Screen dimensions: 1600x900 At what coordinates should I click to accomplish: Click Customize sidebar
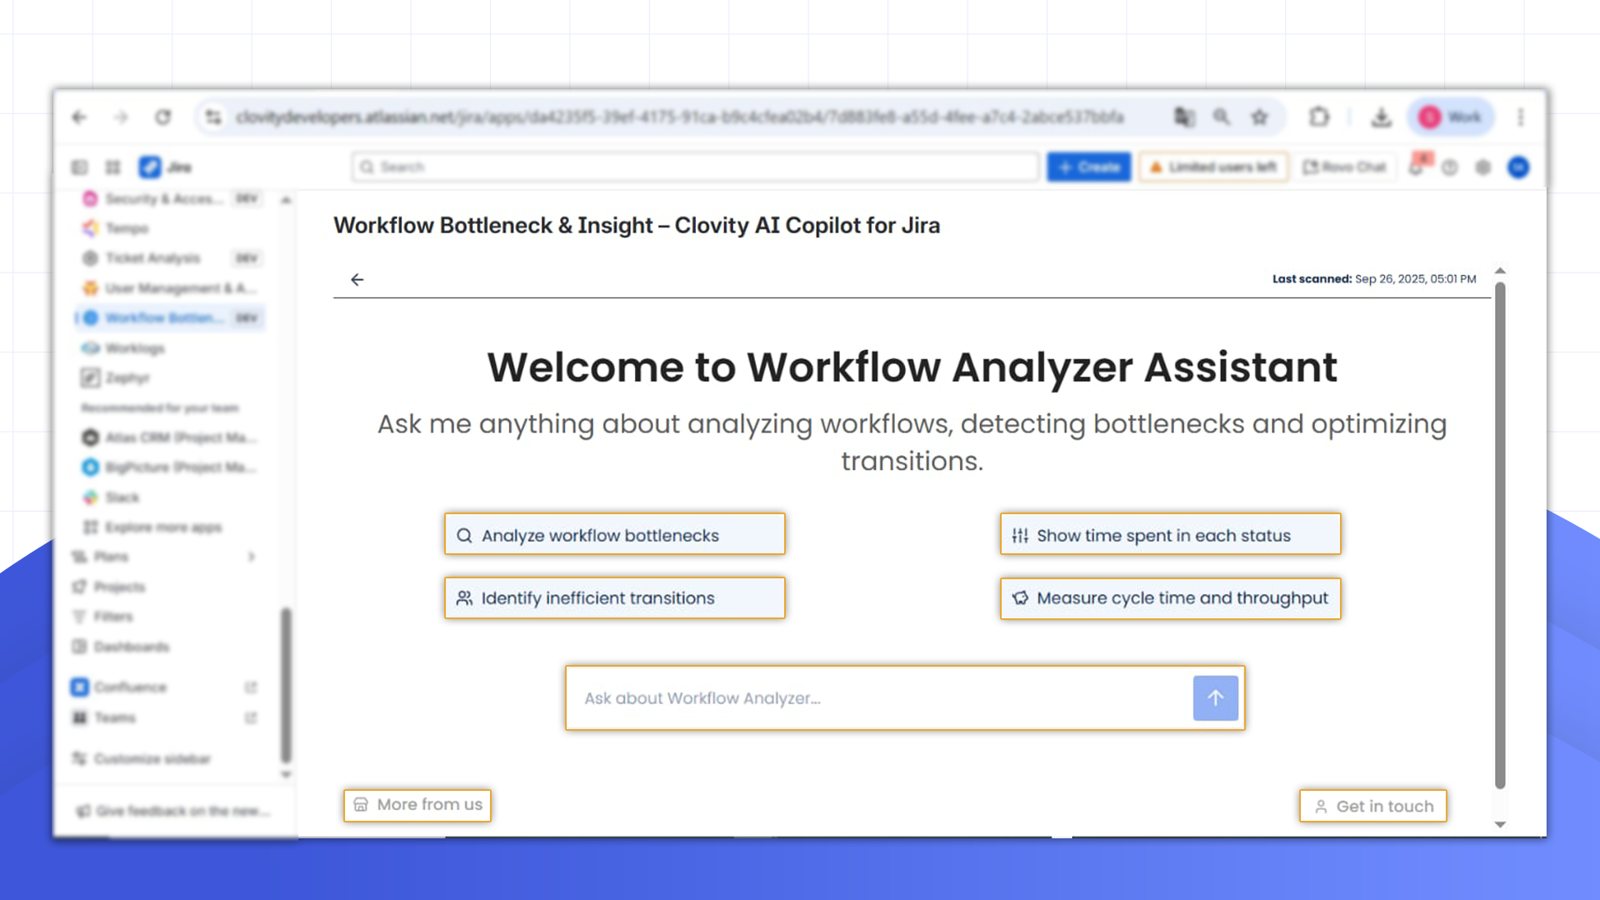[167, 759]
